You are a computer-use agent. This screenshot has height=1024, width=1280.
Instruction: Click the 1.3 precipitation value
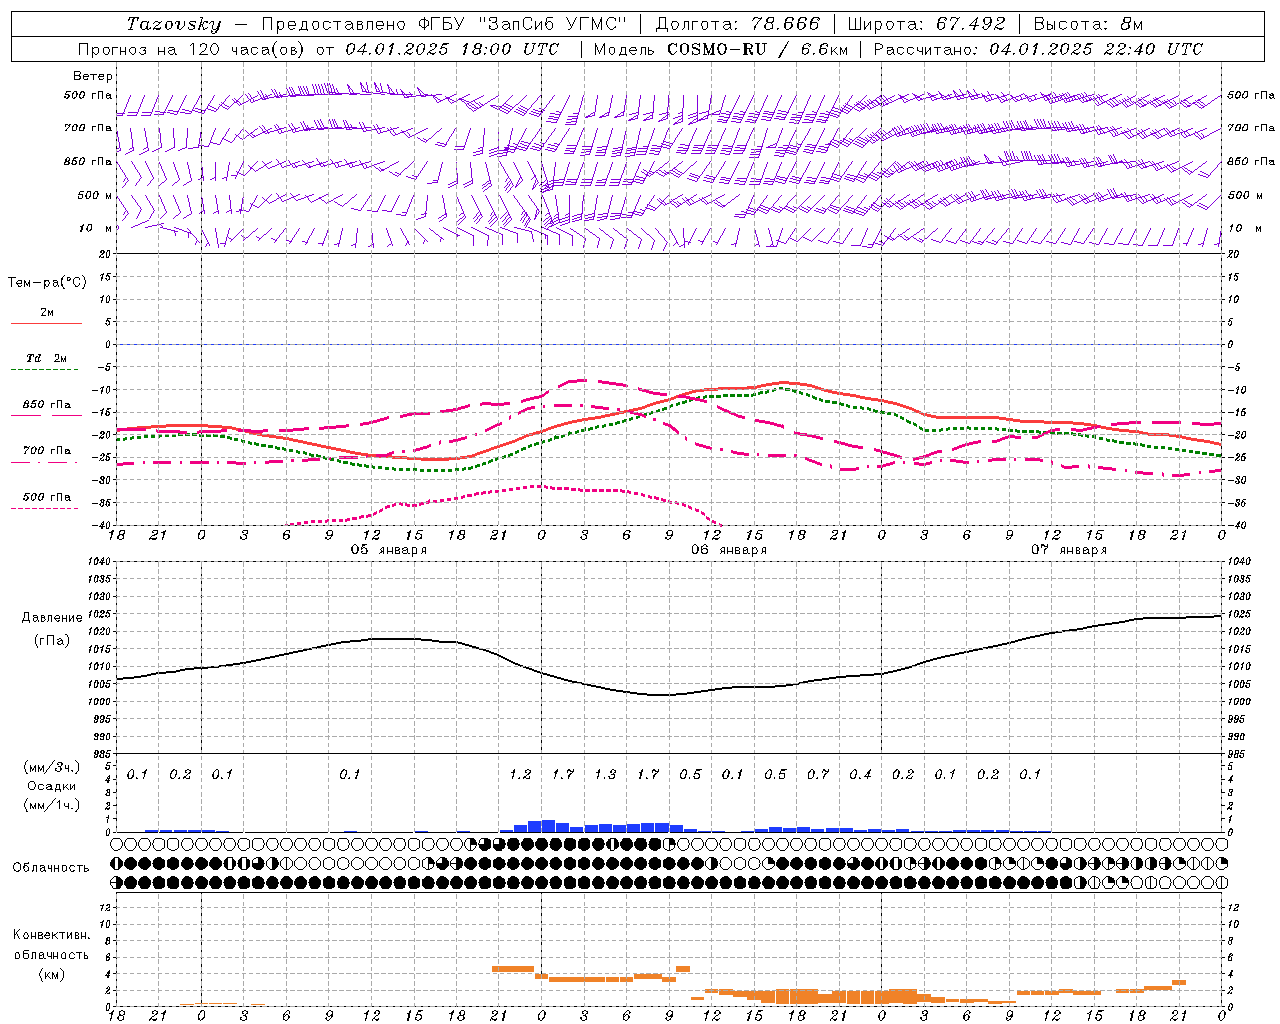click(605, 775)
